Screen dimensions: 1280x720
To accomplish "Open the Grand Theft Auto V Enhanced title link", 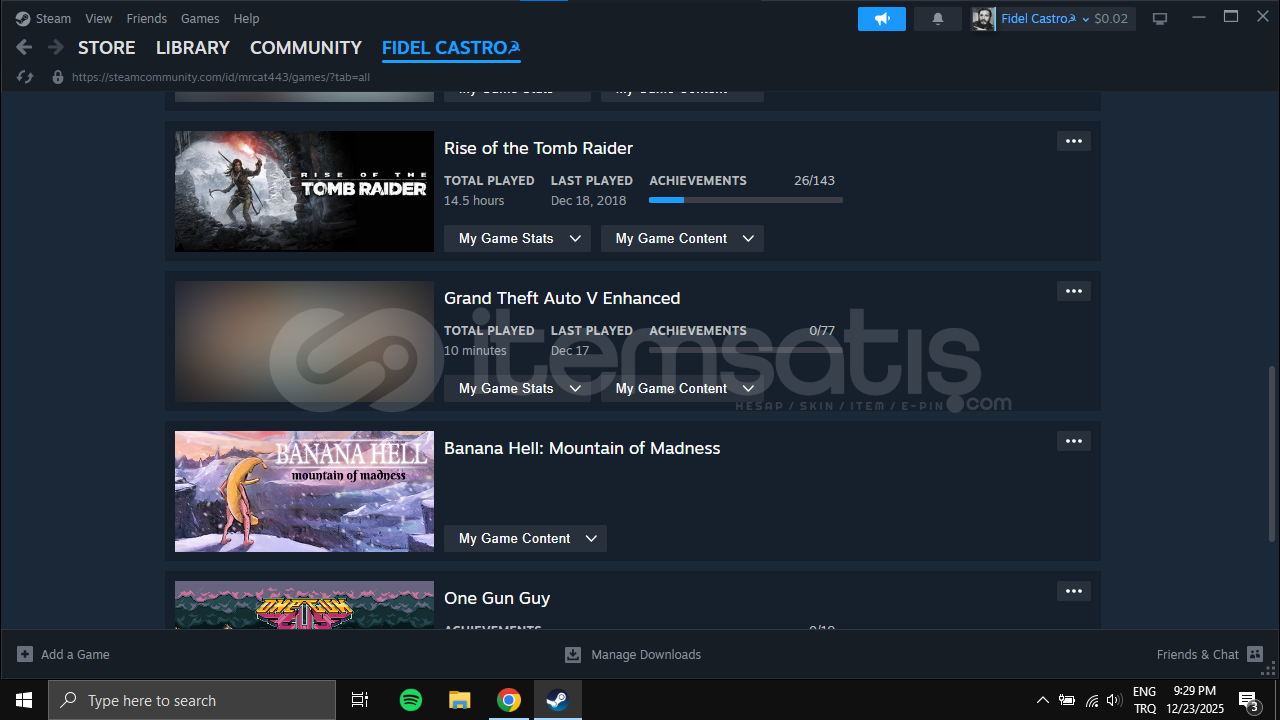I will [562, 298].
